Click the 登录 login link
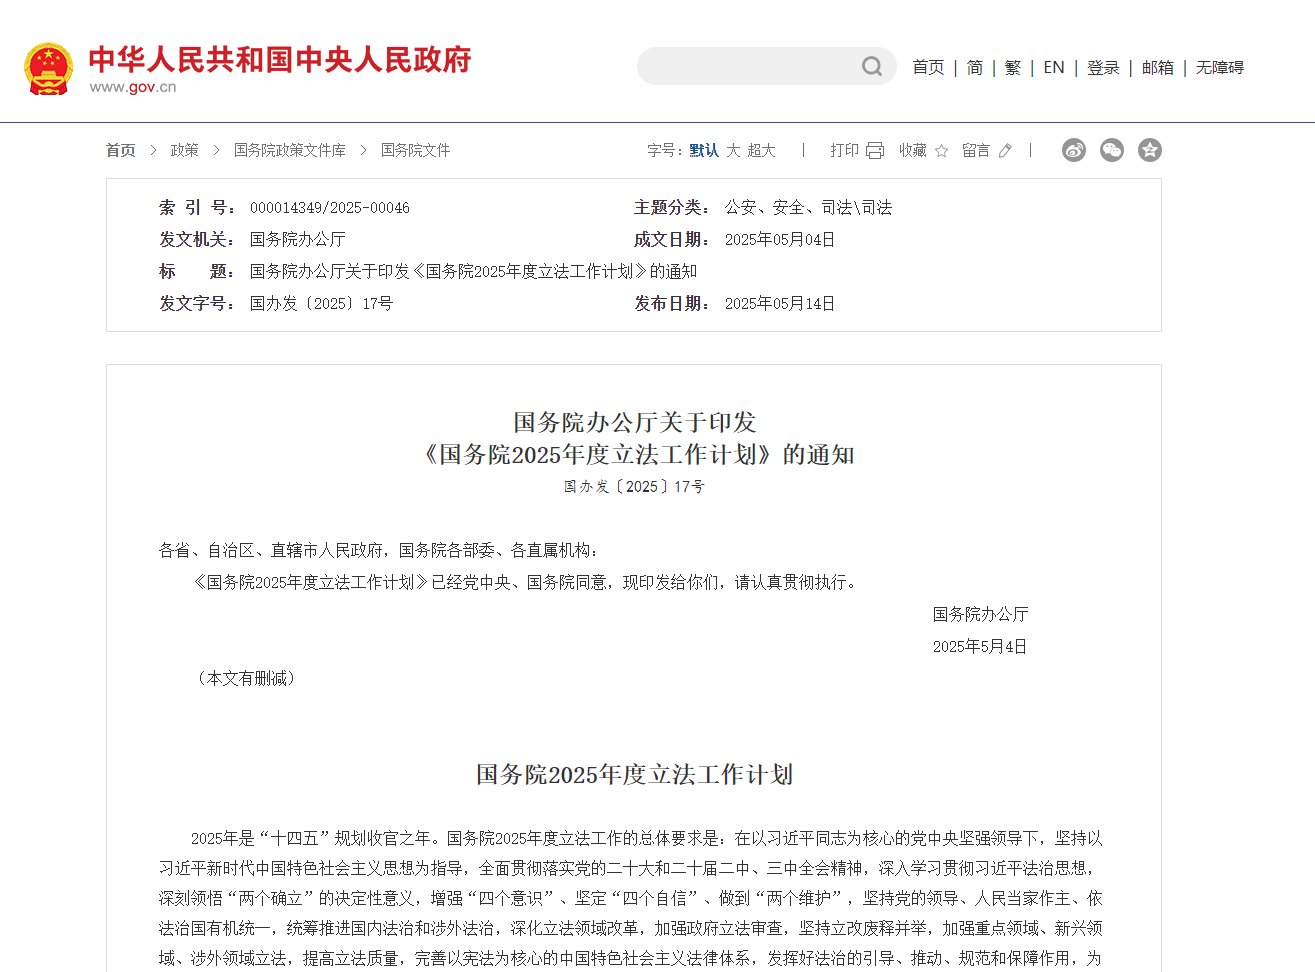Viewport: 1315px width, 972px height. (x=1103, y=67)
